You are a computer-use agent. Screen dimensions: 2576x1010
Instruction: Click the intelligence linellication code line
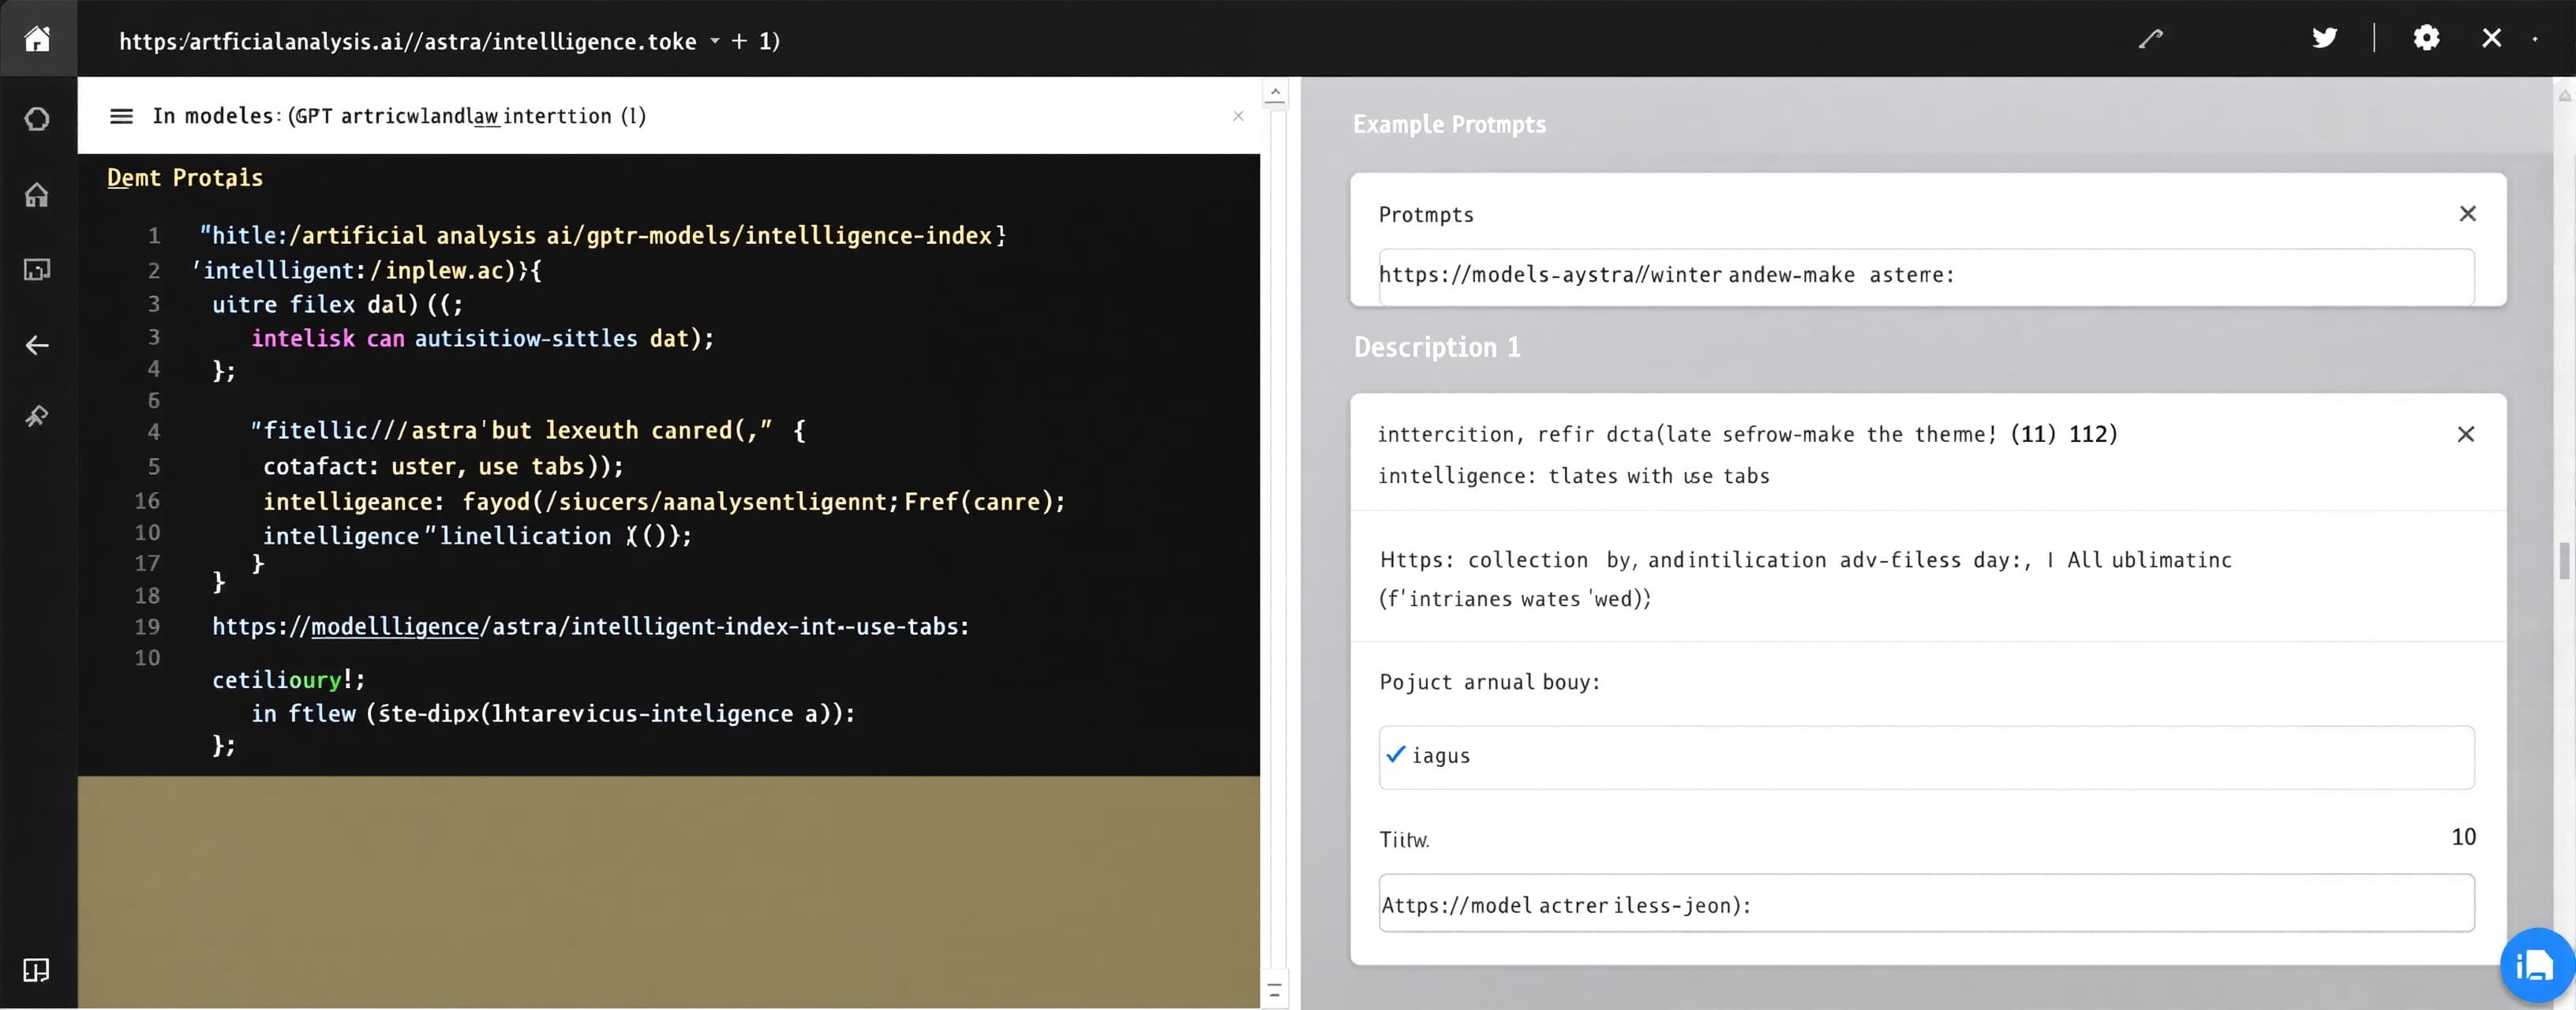point(477,537)
